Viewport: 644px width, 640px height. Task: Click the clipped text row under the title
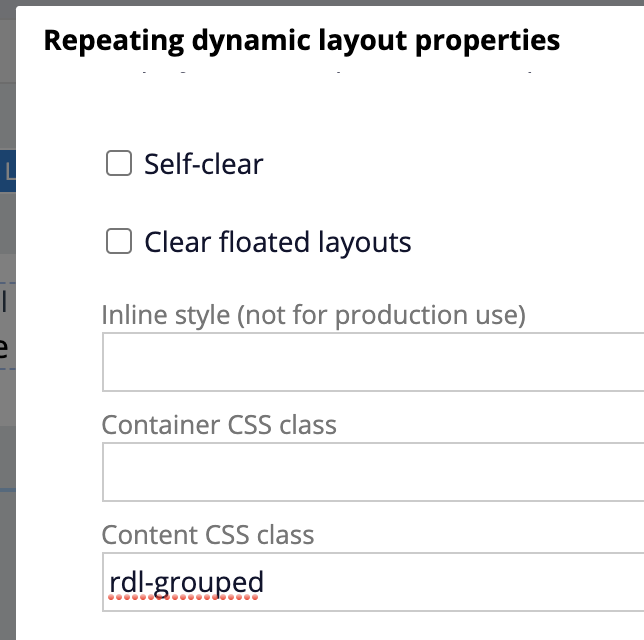pos(337,72)
